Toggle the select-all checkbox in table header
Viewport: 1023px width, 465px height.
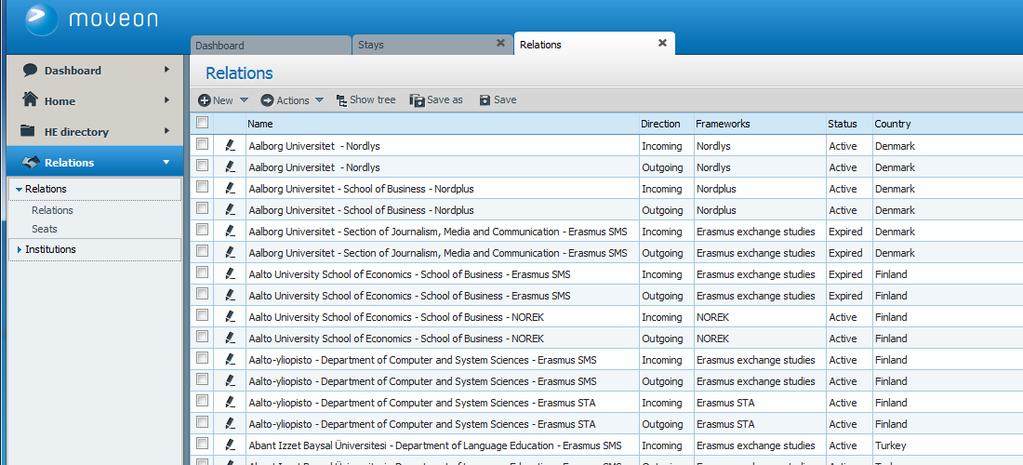[202, 122]
